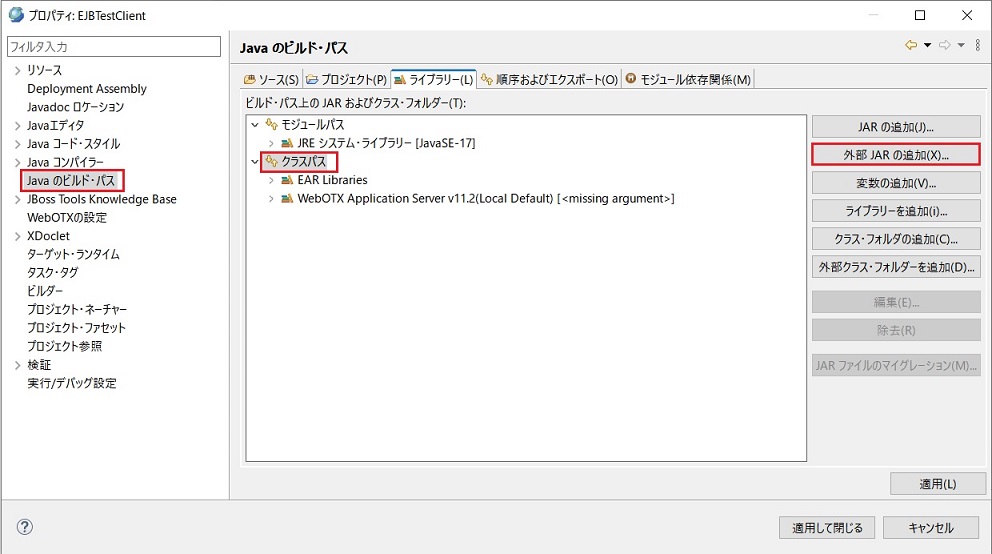The width and height of the screenshot is (992, 554).
Task: Click the キャンセル button
Action: pyautogui.click(x=931, y=527)
